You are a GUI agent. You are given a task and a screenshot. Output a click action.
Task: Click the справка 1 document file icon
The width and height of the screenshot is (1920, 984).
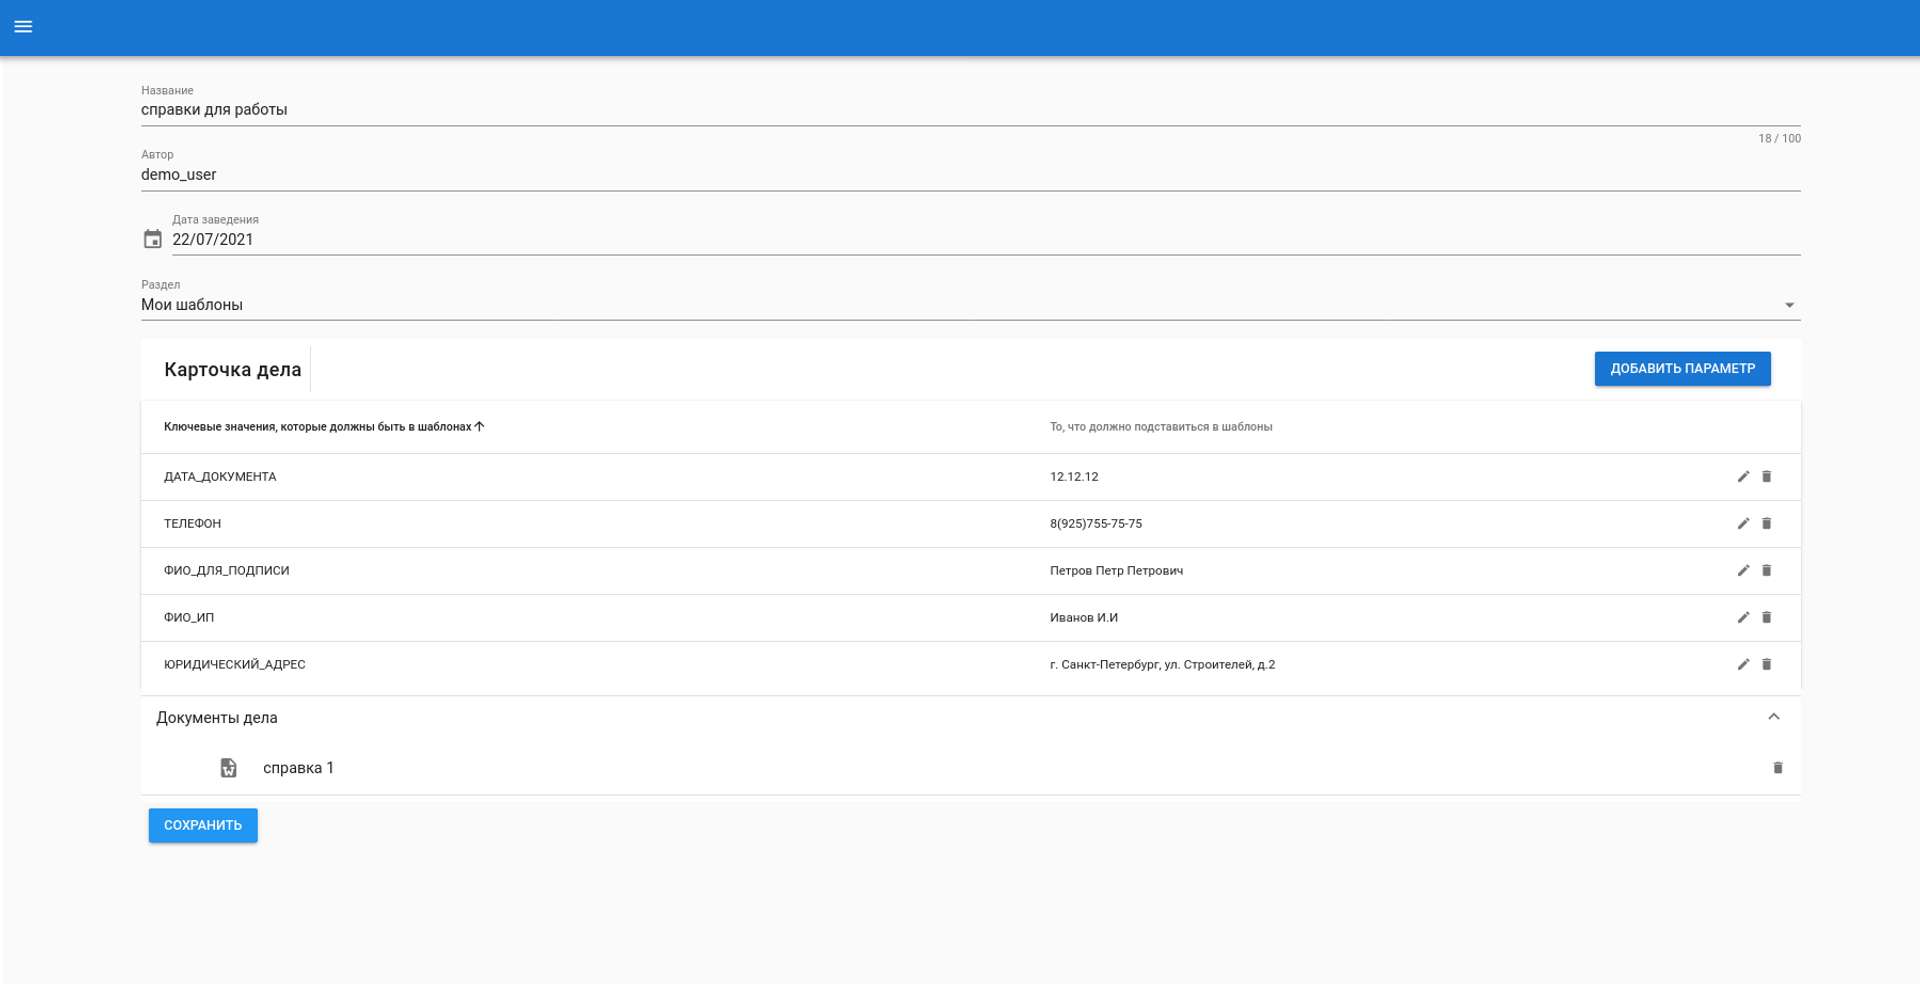(229, 768)
